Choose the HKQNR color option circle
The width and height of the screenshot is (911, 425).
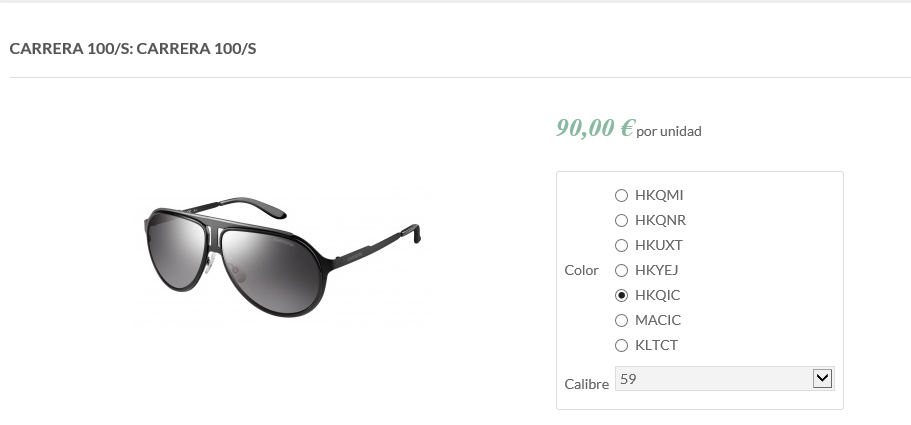coord(621,220)
